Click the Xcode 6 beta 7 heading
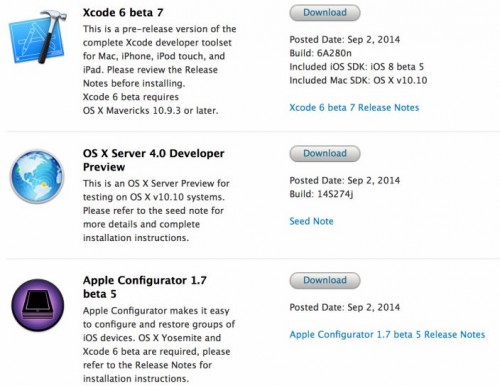Image resolution: width=500 pixels, height=386 pixels. click(123, 13)
